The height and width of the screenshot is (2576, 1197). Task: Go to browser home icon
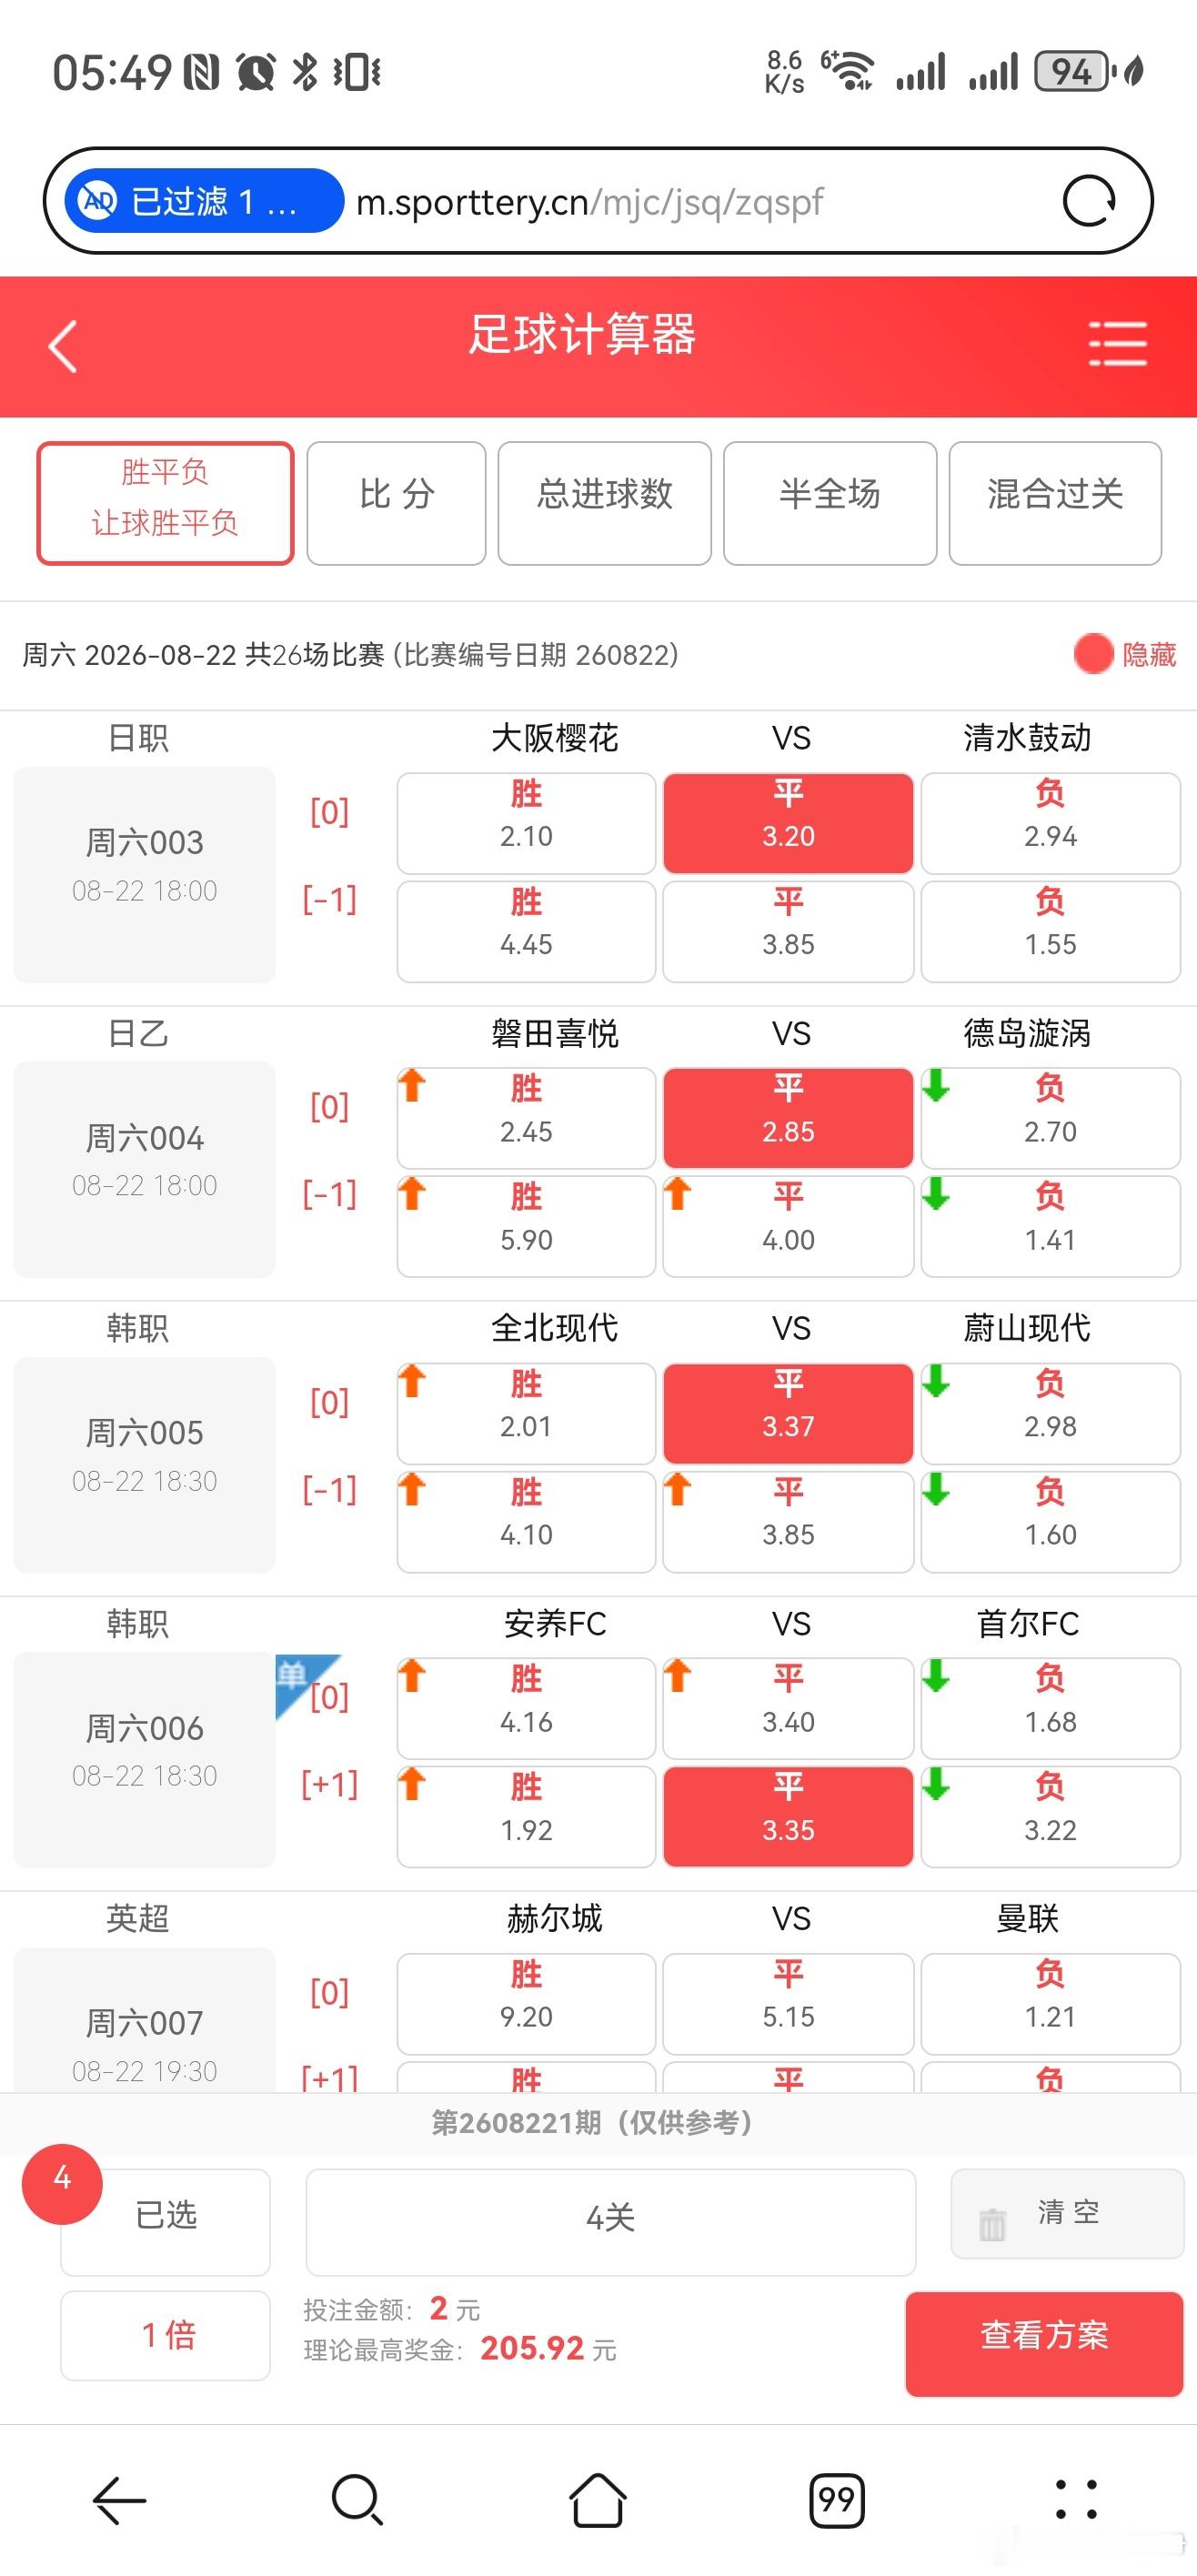597,2499
